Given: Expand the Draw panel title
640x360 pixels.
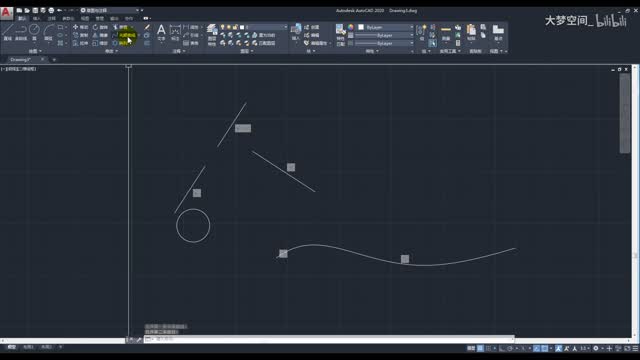Looking at the screenshot, I should click(35, 51).
